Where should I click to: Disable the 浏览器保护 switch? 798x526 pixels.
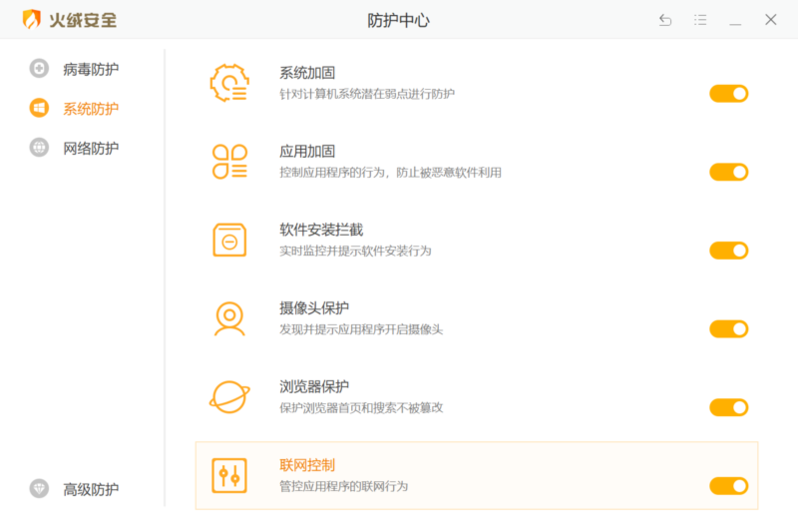pos(728,407)
